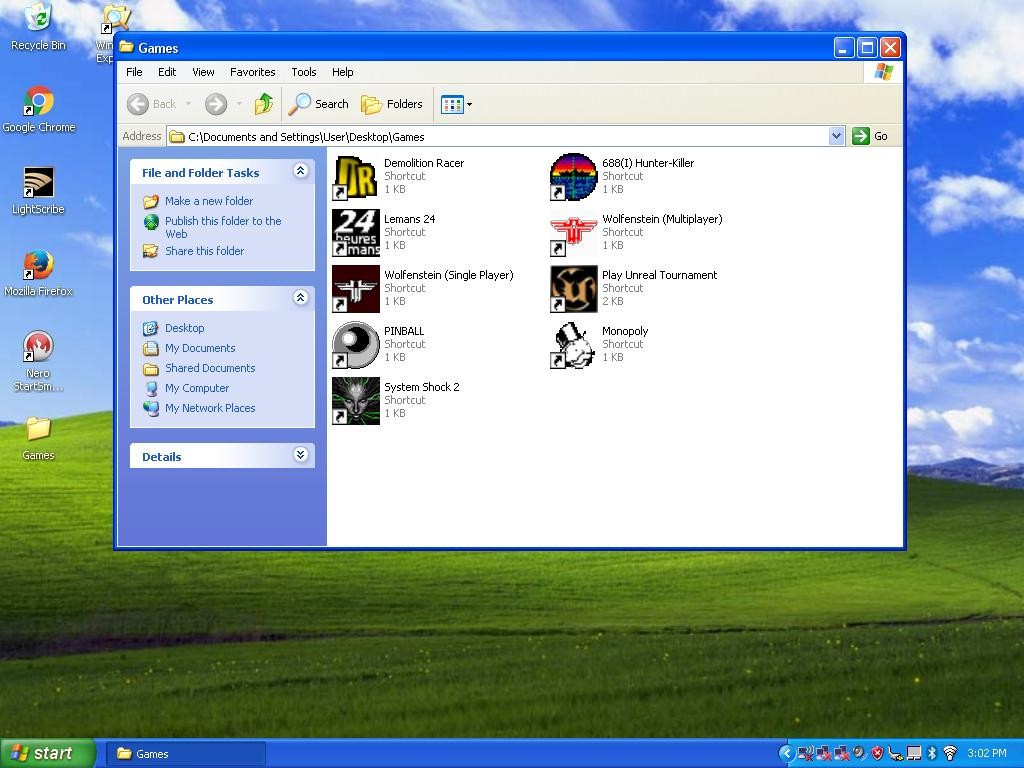Select the Monopoly shortcut icon

[574, 345]
